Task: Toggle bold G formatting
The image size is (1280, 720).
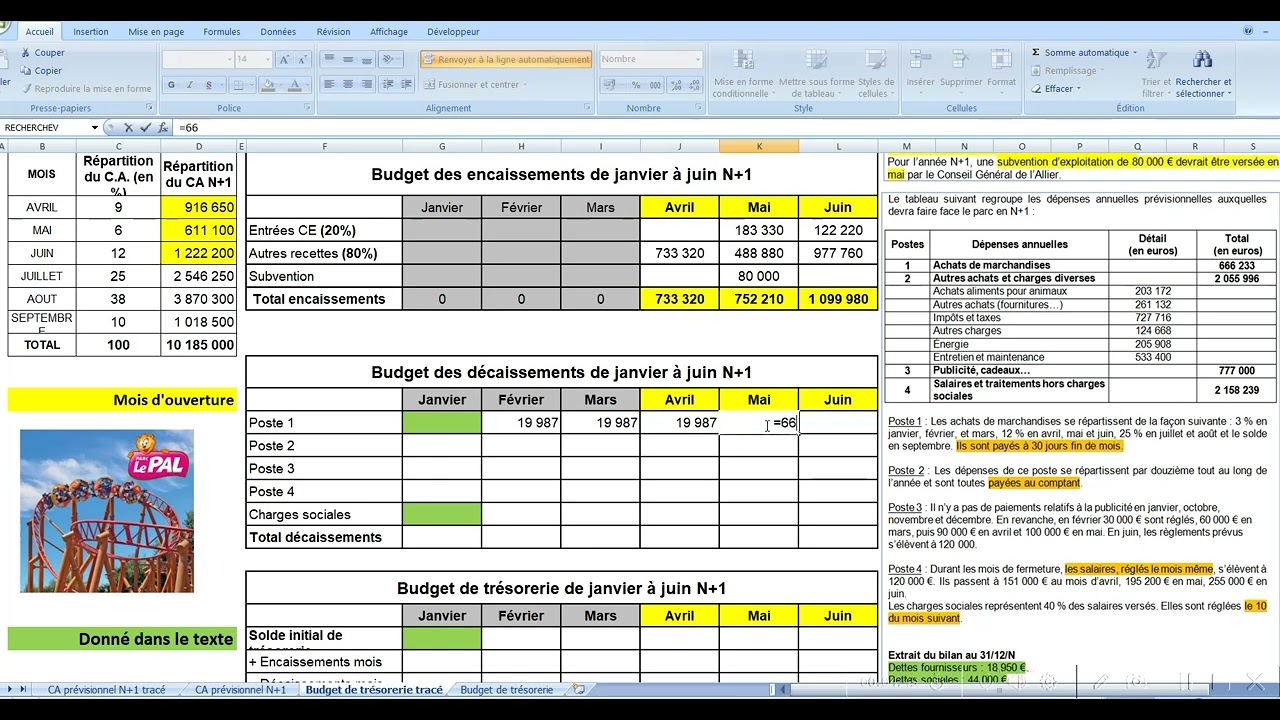Action: [171, 85]
